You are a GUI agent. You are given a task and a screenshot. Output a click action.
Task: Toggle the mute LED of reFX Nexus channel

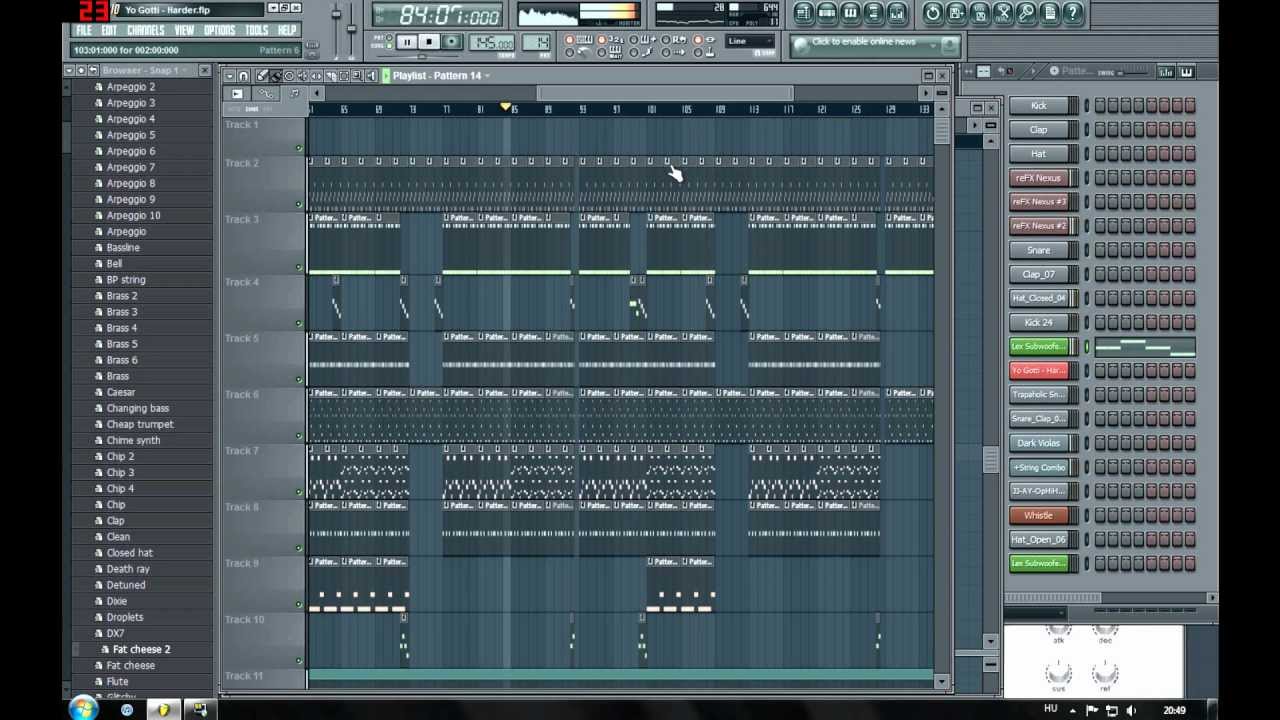tap(1087, 178)
